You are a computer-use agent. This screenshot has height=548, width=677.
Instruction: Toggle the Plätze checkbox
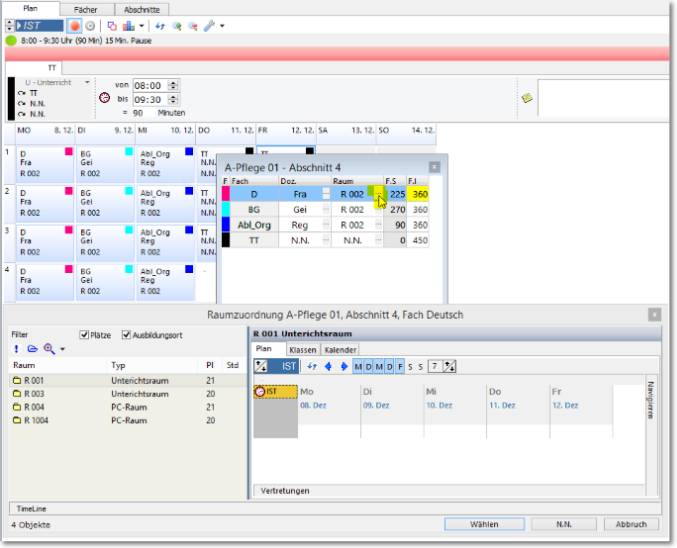(85, 335)
